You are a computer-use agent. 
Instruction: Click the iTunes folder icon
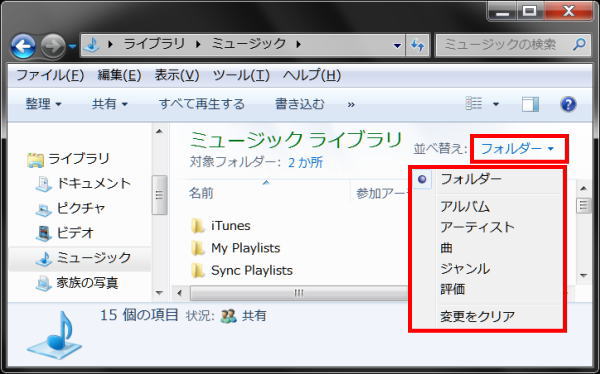(x=198, y=226)
